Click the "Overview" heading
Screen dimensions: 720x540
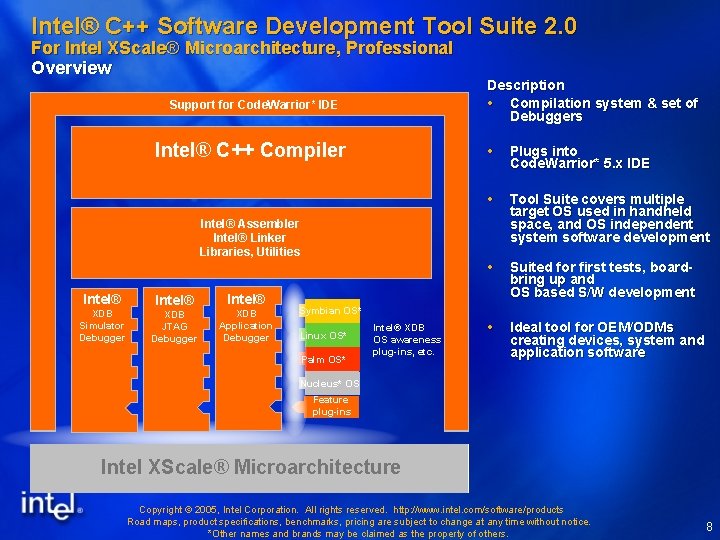pyautogui.click(x=71, y=68)
